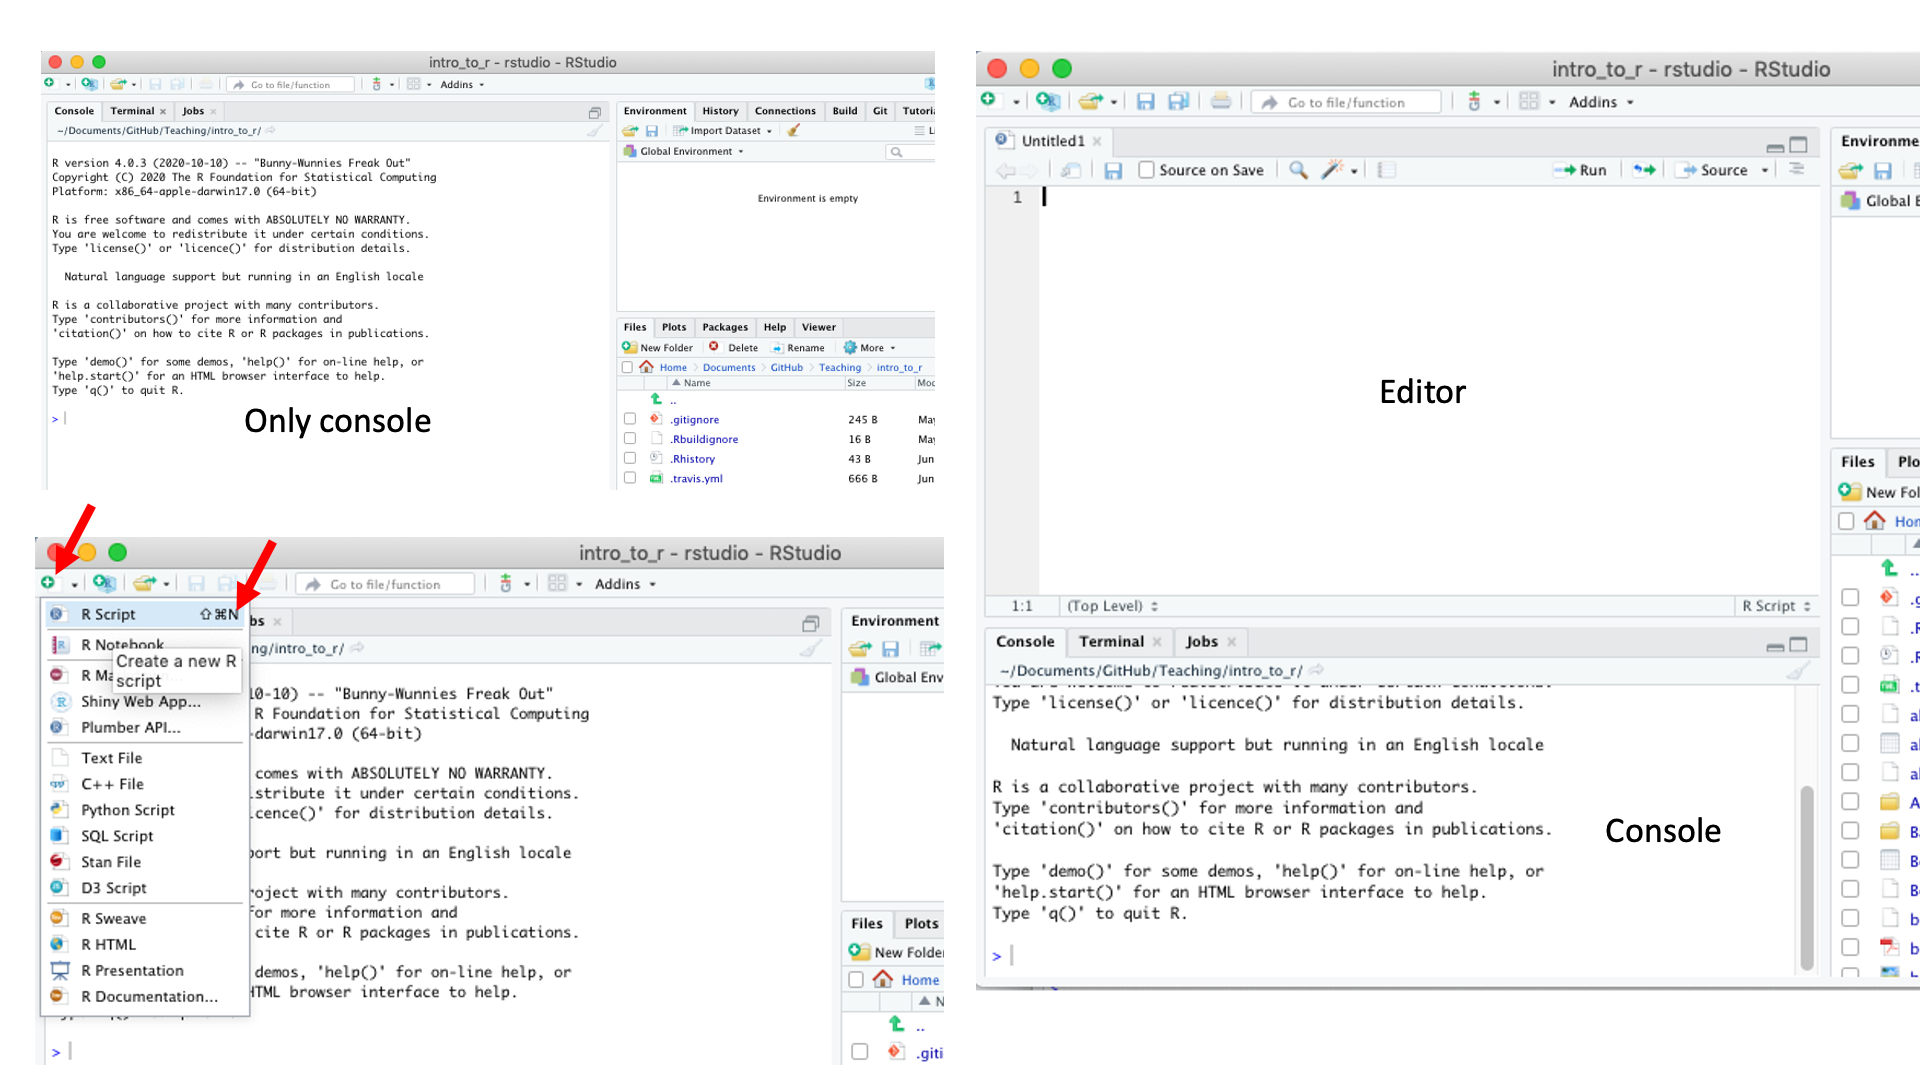This screenshot has height=1080, width=1920.
Task: Click the clear console broom icon in Environment panel
Action: [x=794, y=131]
